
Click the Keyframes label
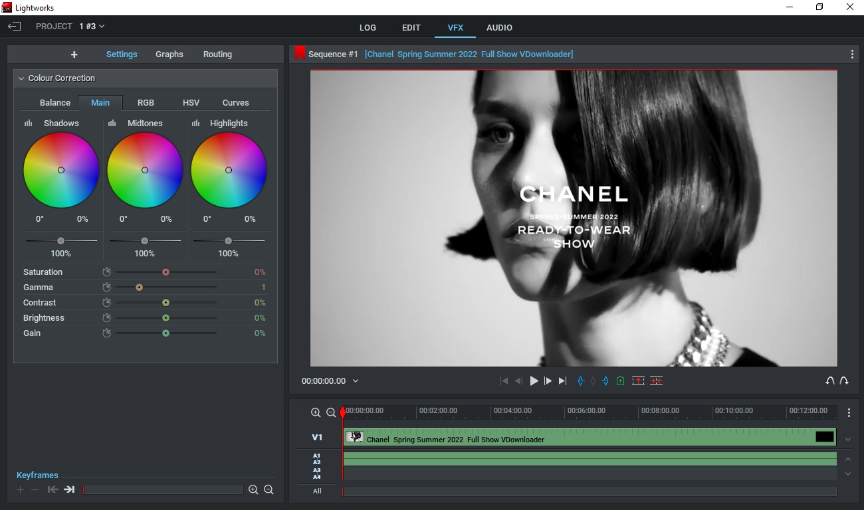point(37,475)
